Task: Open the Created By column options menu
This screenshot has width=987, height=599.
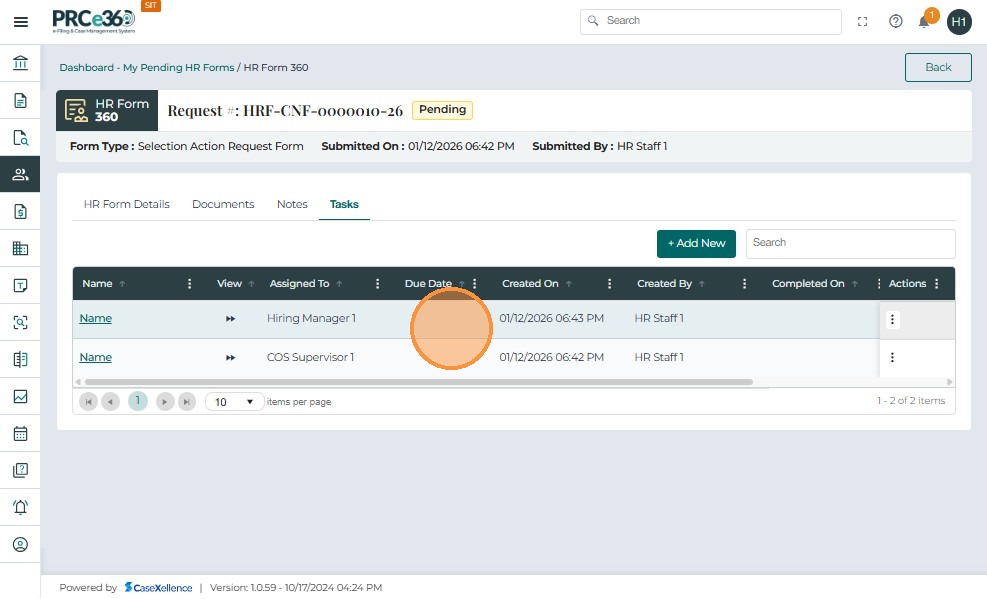Action: pos(744,284)
